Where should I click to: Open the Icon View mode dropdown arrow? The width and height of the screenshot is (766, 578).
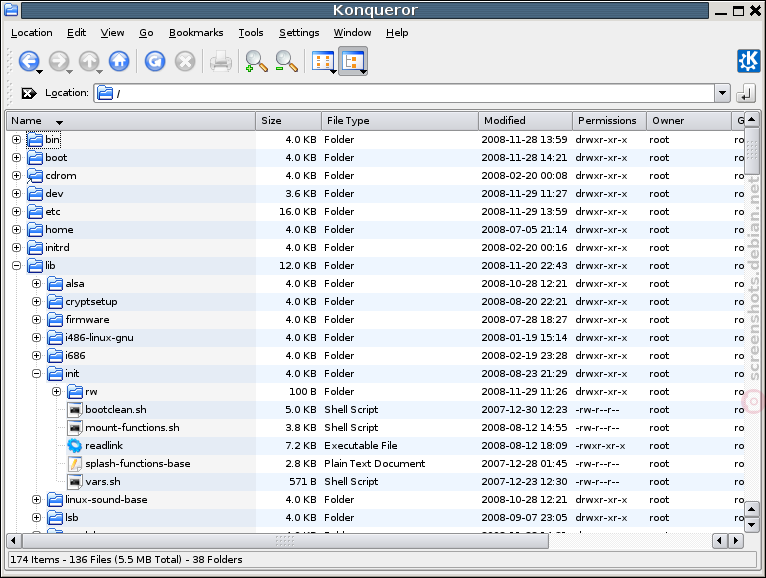[333, 72]
